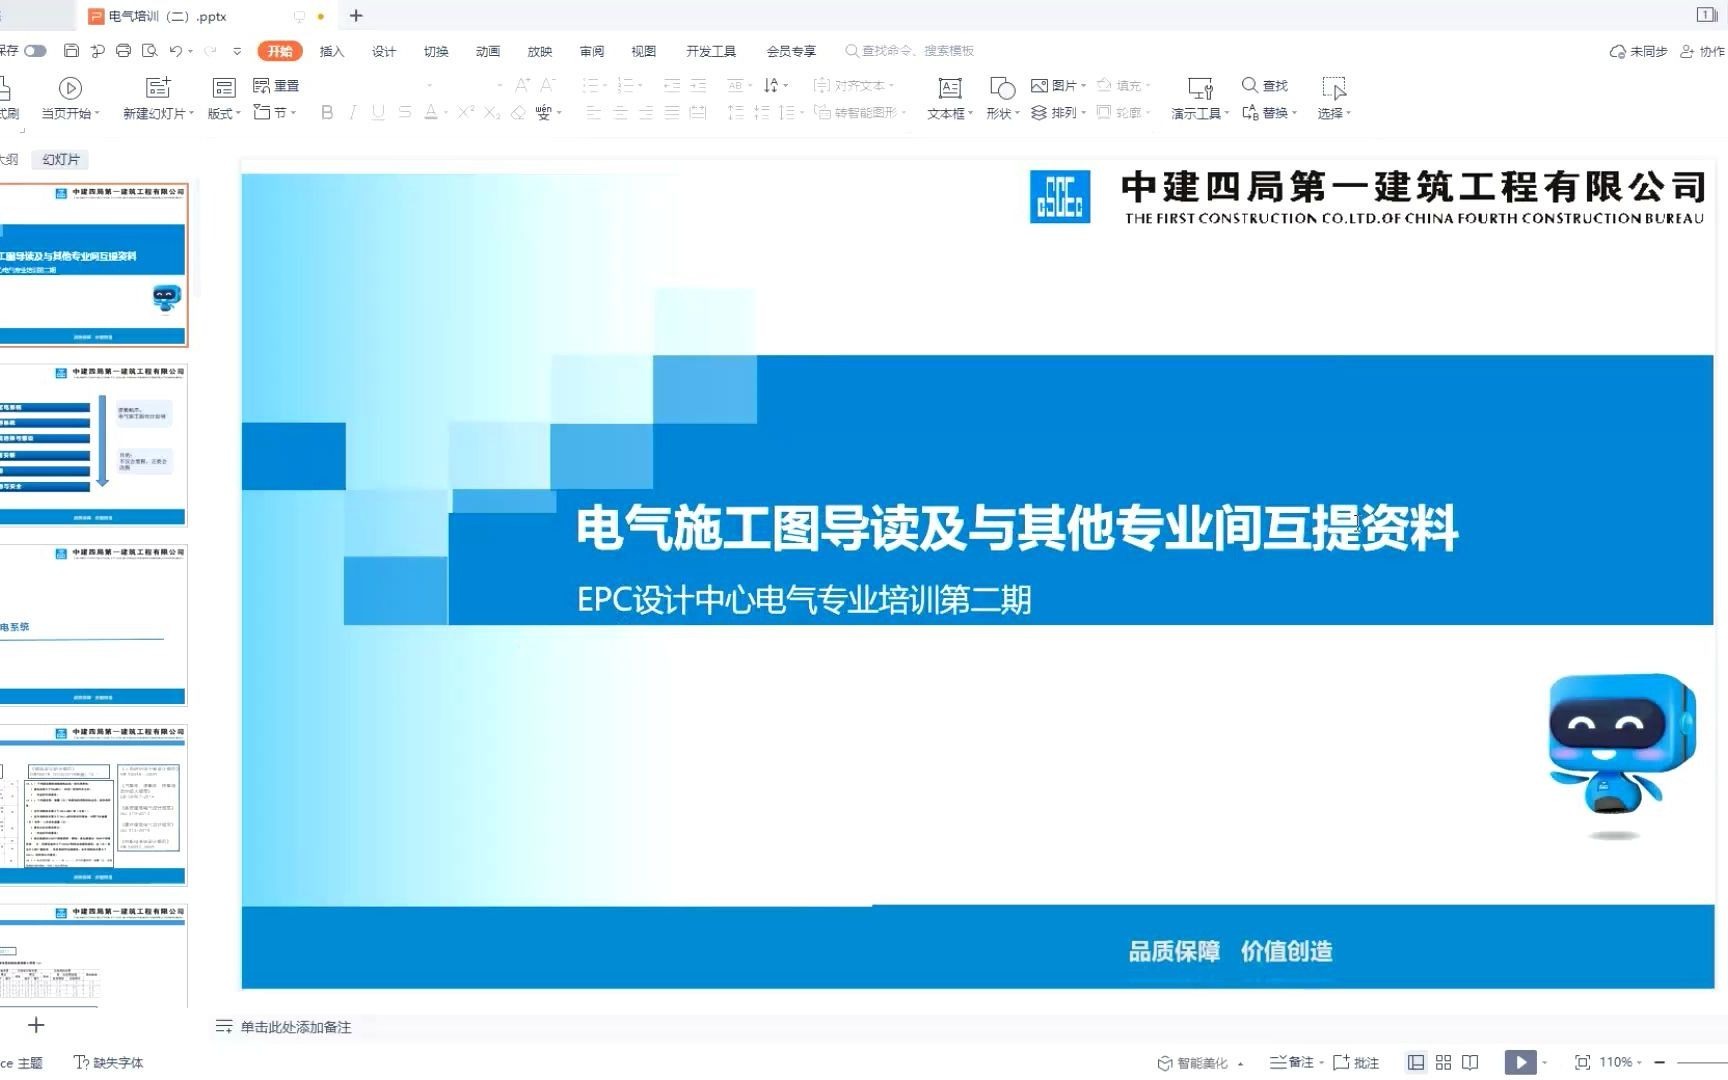Image resolution: width=1728 pixels, height=1080 pixels.
Task: Open the 查找 find tool
Action: pos(1263,85)
